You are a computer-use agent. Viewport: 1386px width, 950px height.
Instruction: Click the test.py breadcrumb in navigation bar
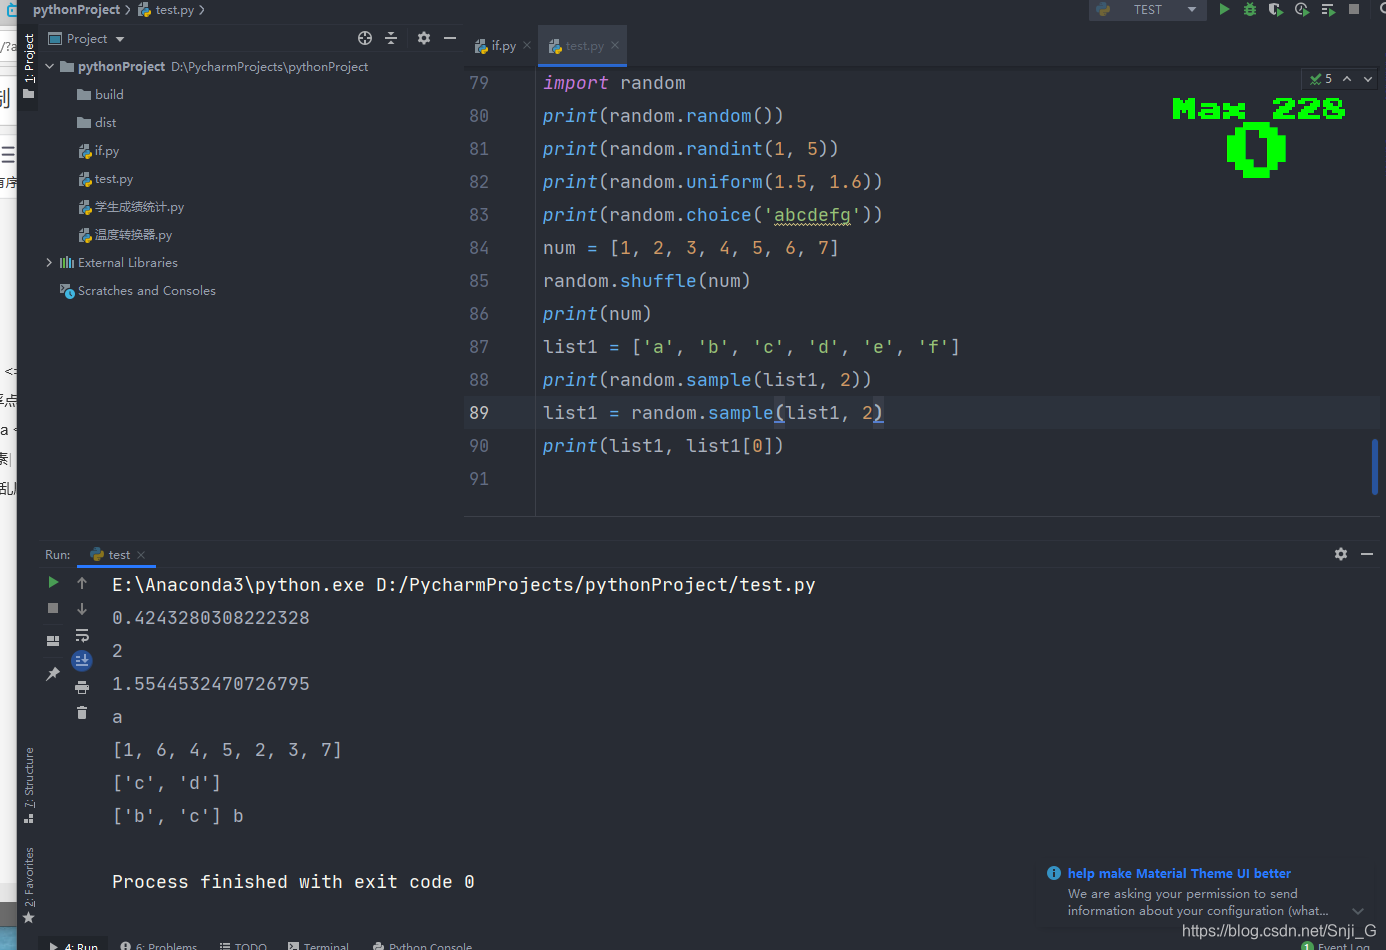point(166,10)
